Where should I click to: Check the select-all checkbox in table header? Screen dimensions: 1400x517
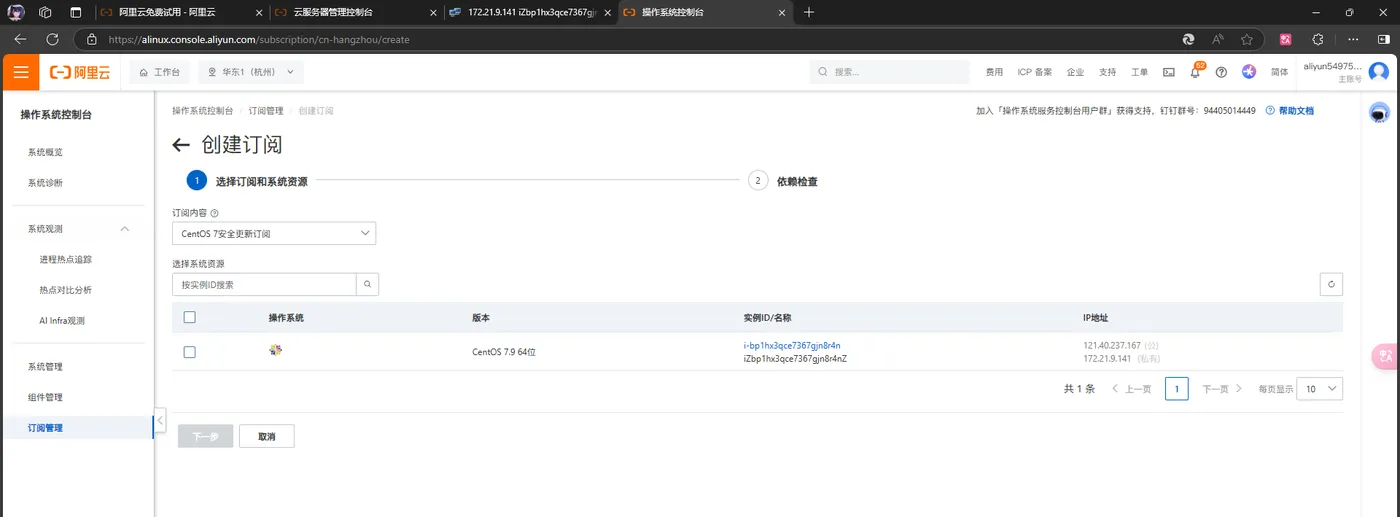pos(190,317)
